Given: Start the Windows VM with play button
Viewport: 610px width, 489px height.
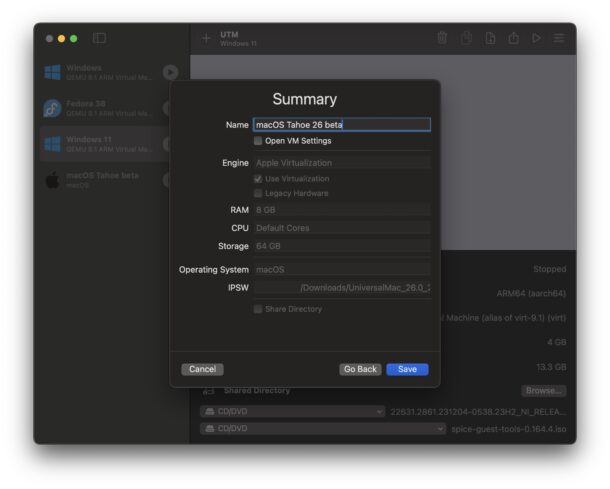Looking at the screenshot, I should point(170,72).
